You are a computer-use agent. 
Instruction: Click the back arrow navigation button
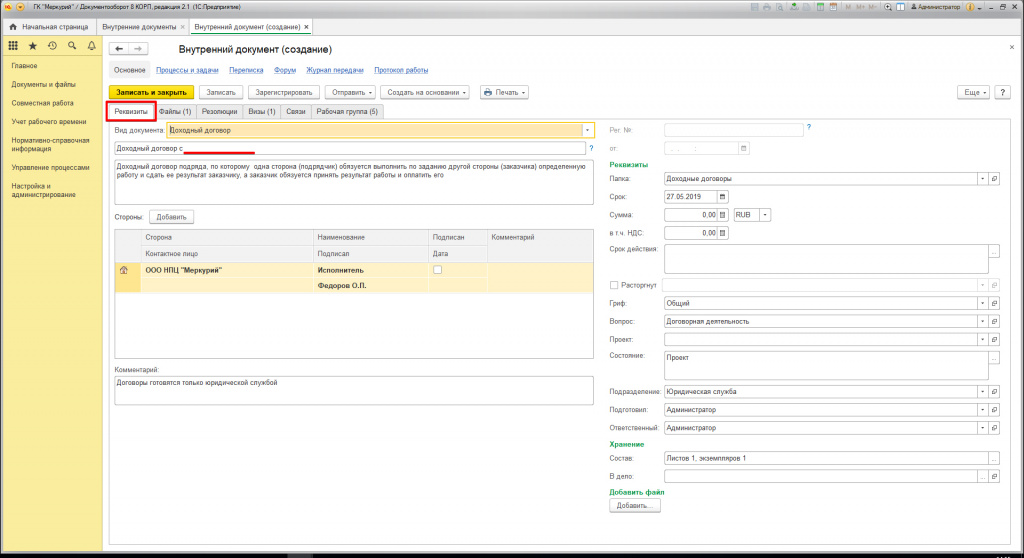point(119,49)
